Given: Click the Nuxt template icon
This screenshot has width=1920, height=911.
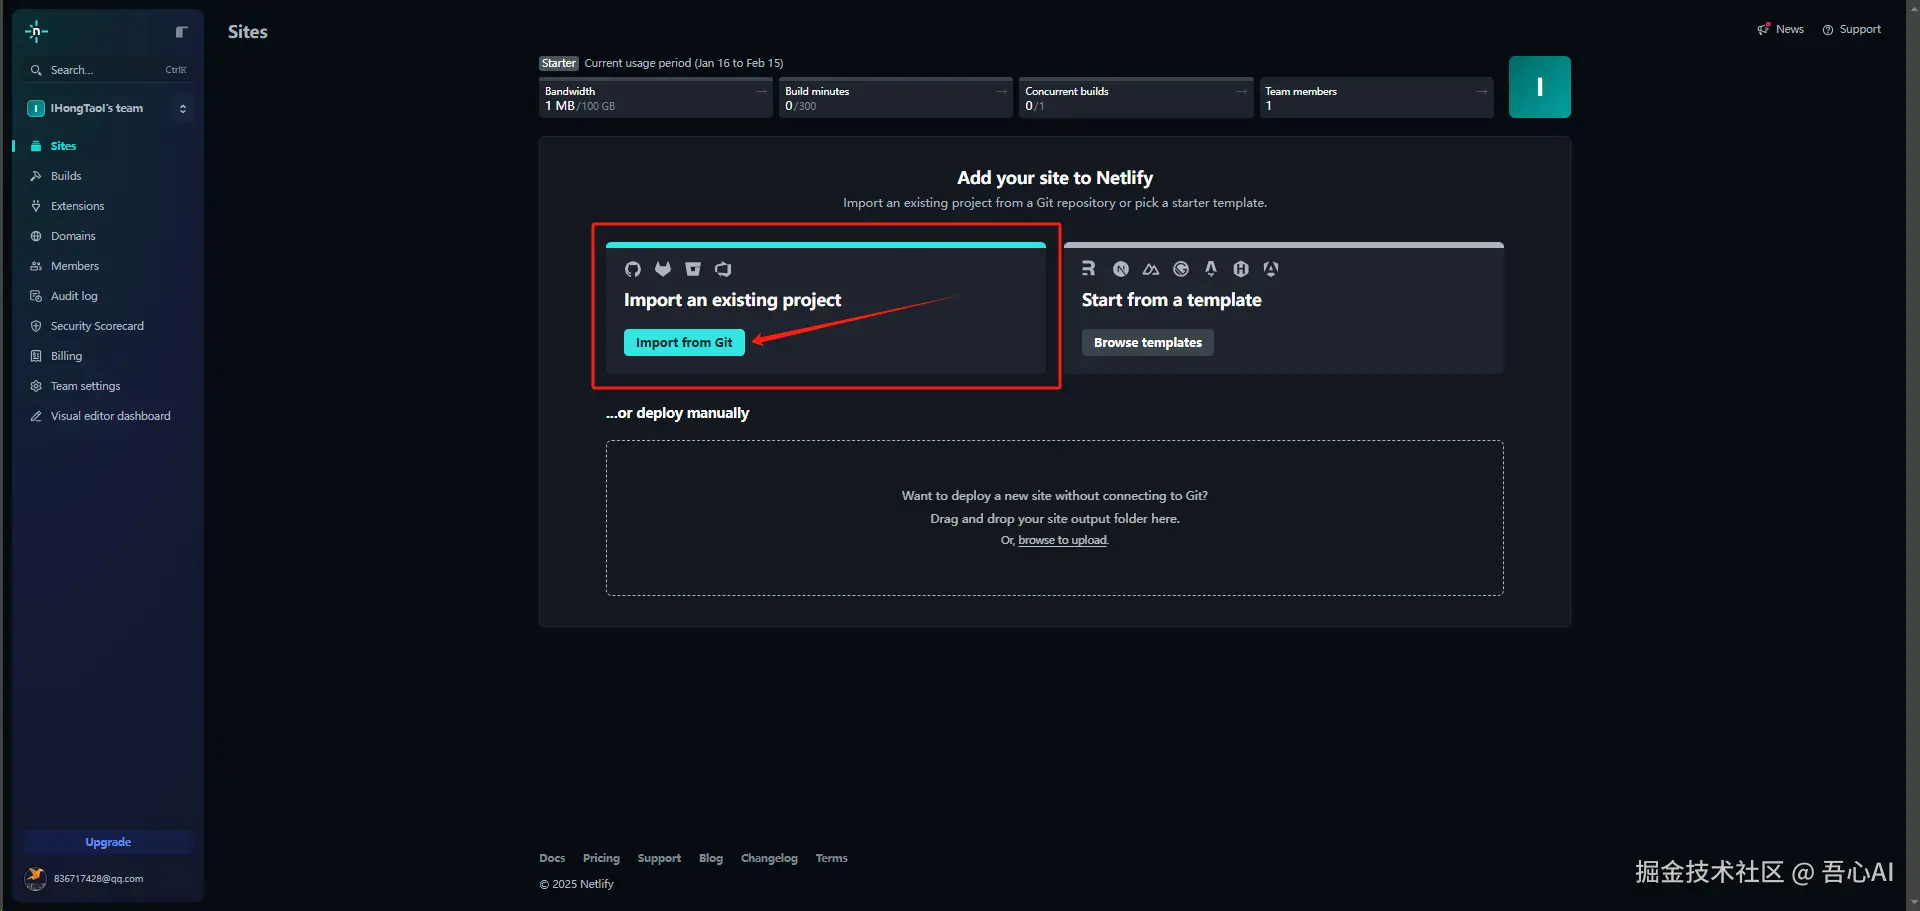Looking at the screenshot, I should (x=1151, y=269).
